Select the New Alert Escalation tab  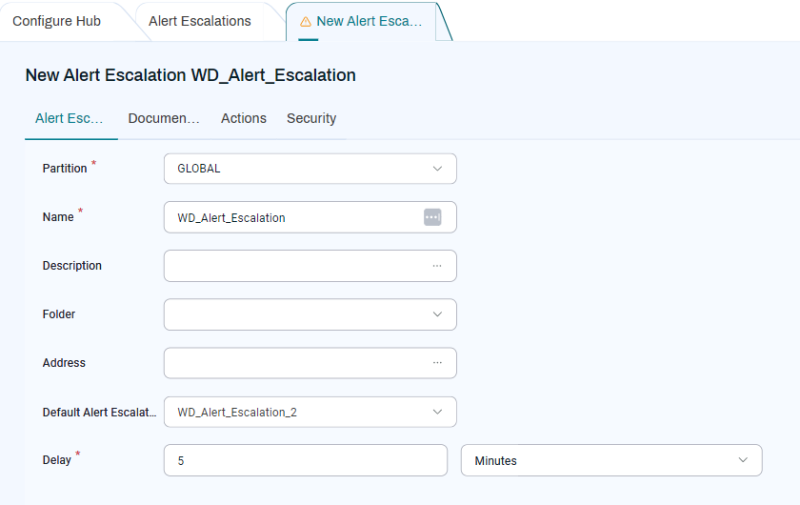(x=369, y=21)
